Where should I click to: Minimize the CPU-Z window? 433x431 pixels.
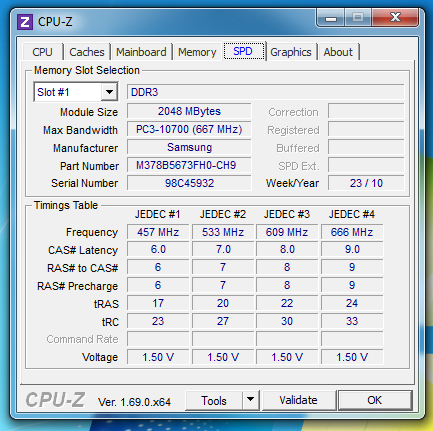(331, 18)
